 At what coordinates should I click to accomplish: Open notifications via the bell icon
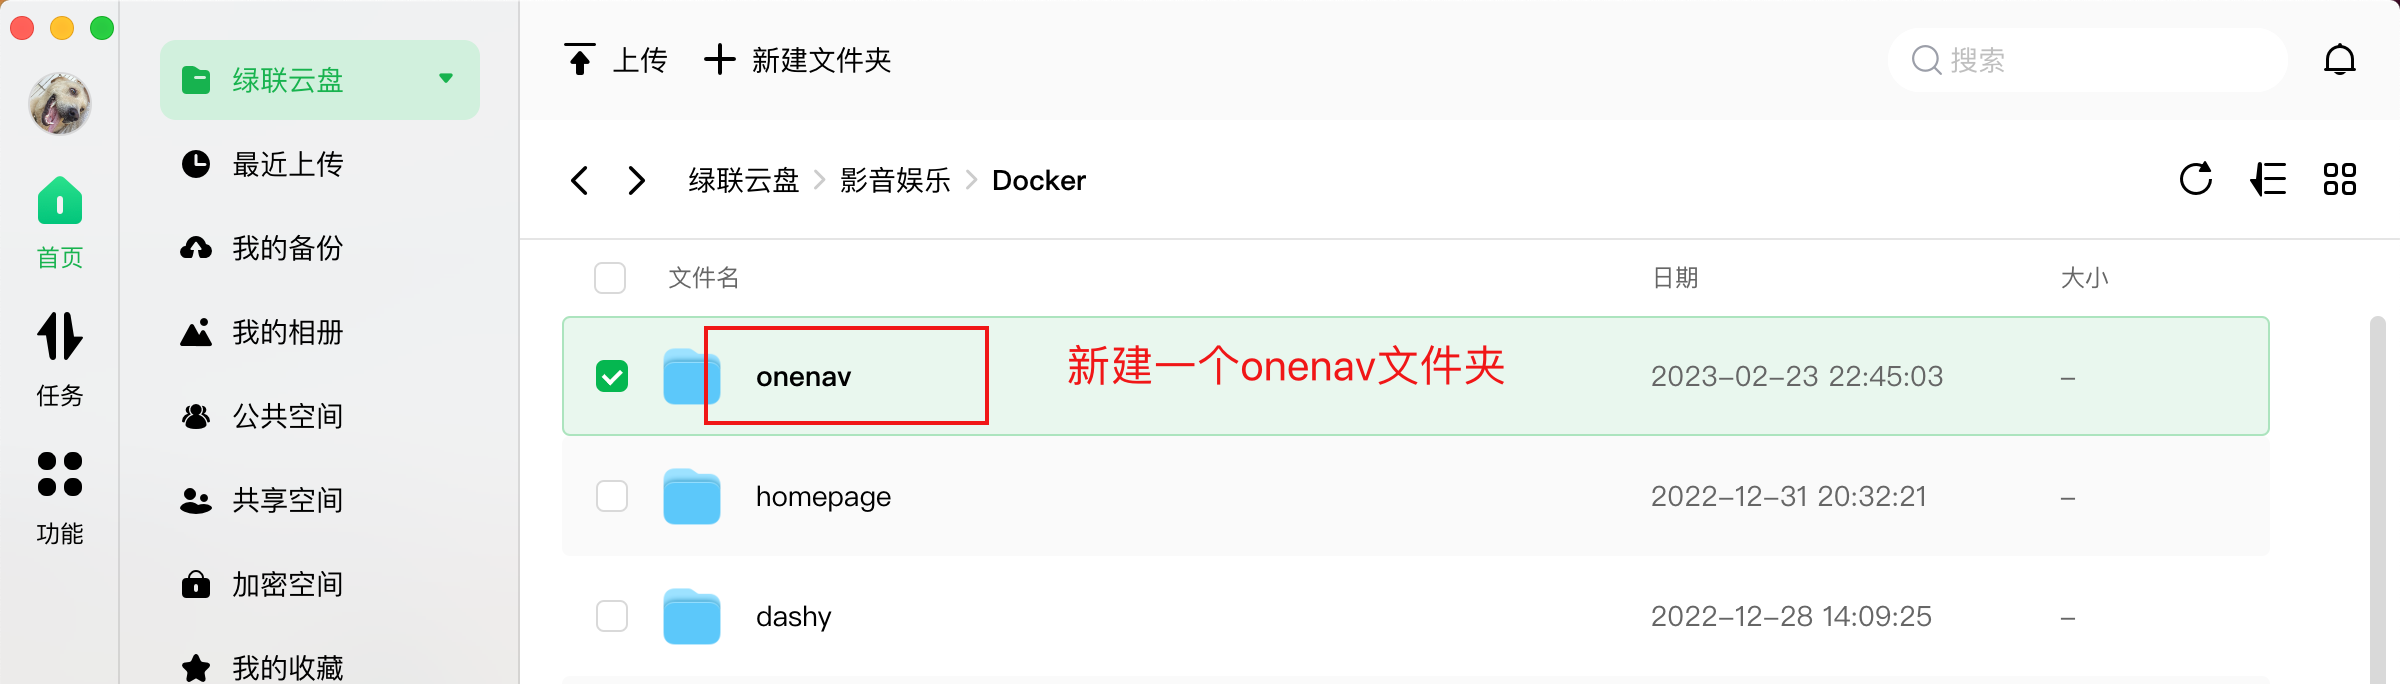[x=2340, y=60]
